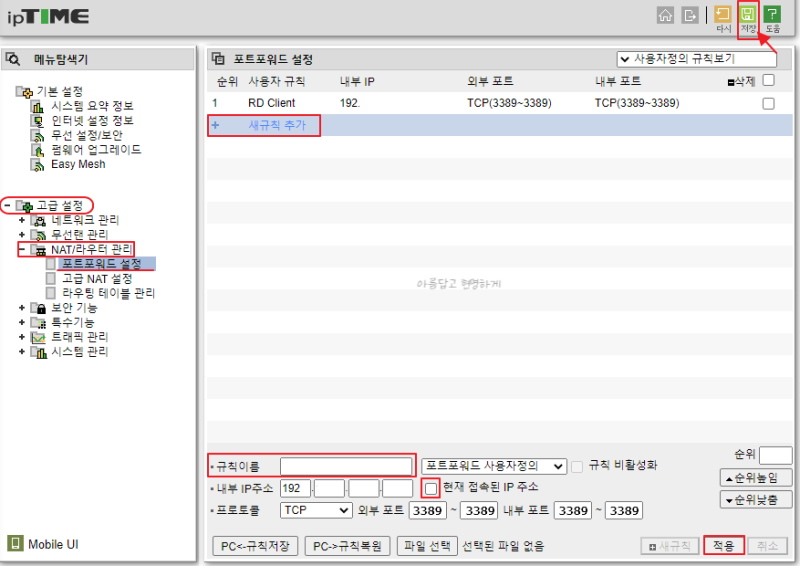Open the 포트포워드 사용자정의 dropdown
Image resolution: width=800 pixels, height=566 pixels.
click(x=494, y=466)
